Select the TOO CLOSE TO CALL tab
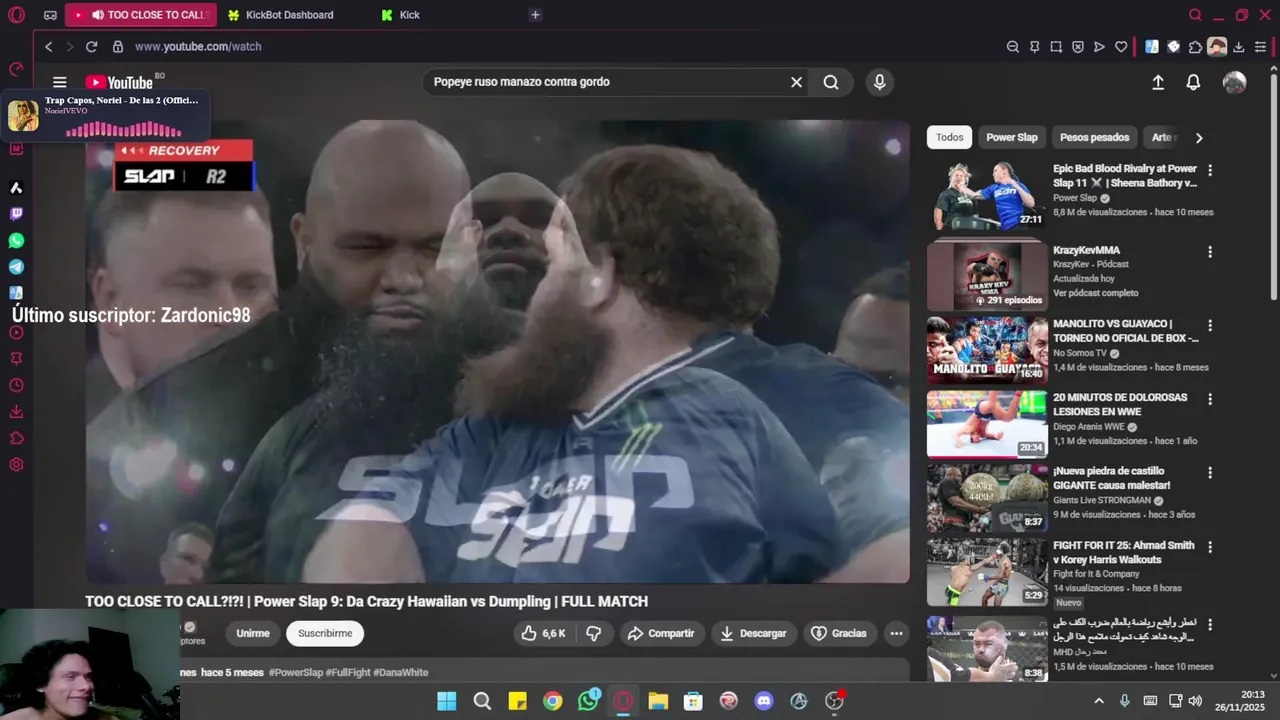1280x720 pixels. (140, 15)
